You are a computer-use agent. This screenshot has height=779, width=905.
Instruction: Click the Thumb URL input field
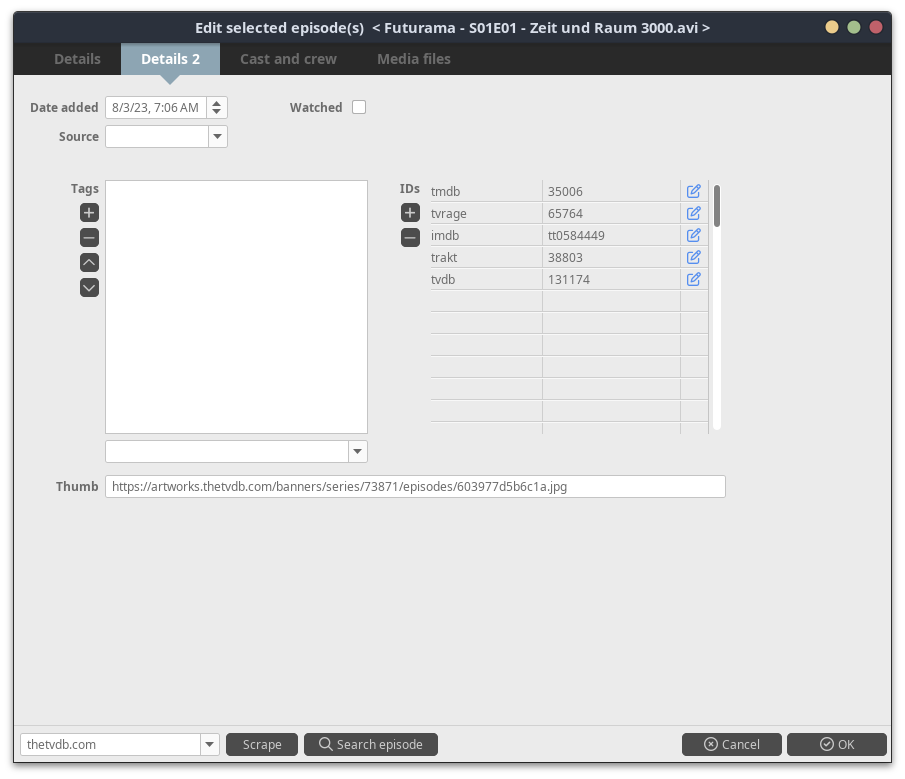pos(414,486)
